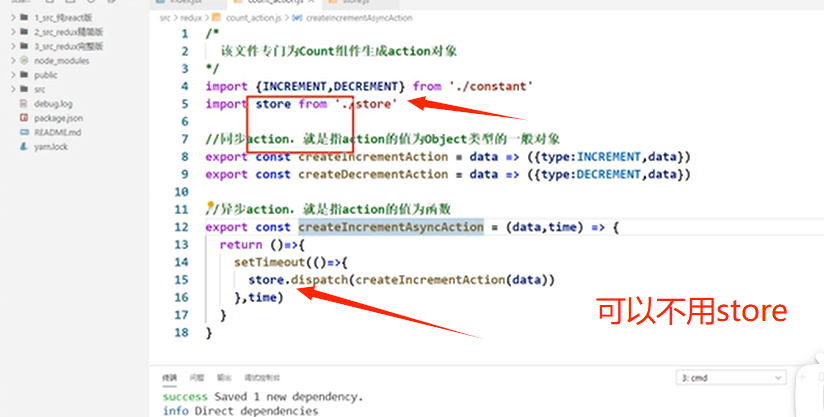This screenshot has width=824, height=417.
Task: Select the 1_src_纯react版 folder name
Action: click(x=63, y=18)
